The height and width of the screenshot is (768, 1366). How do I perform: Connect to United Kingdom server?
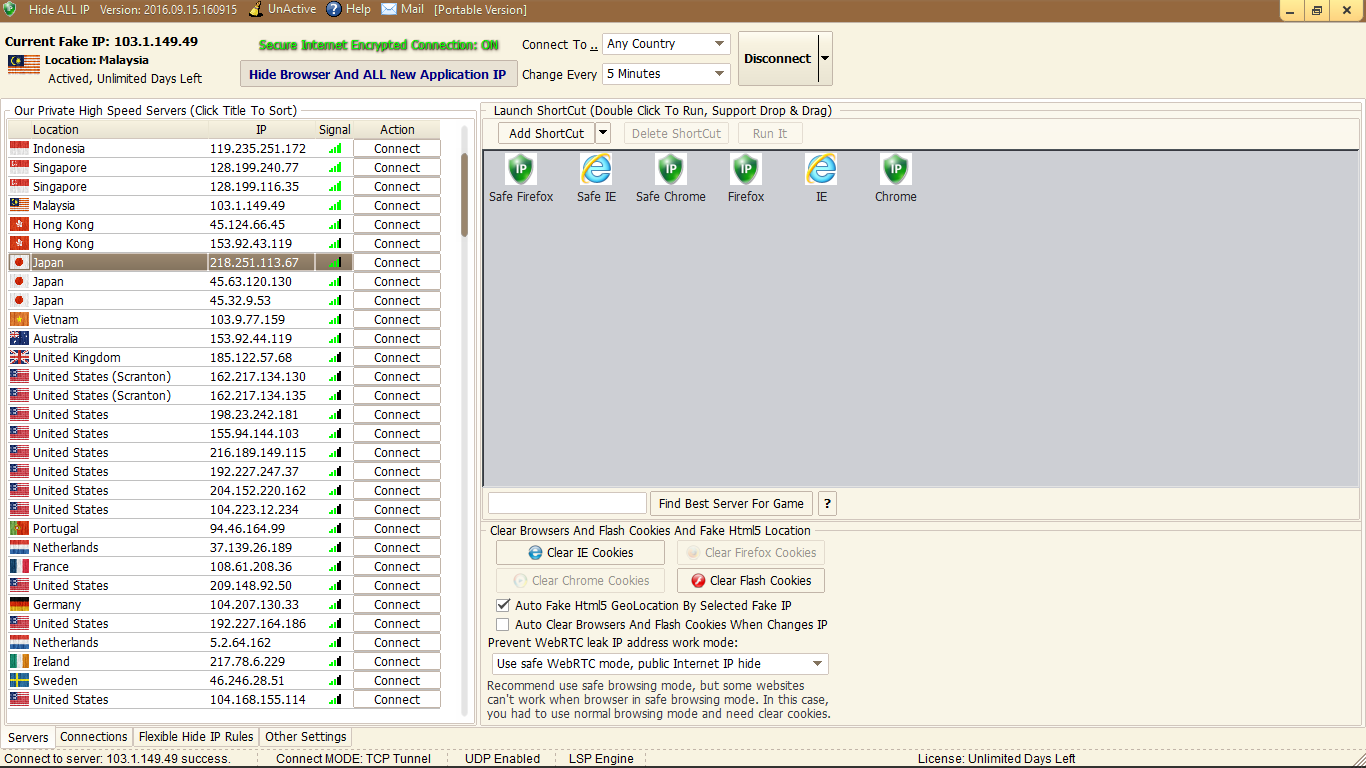pyautogui.click(x=397, y=357)
